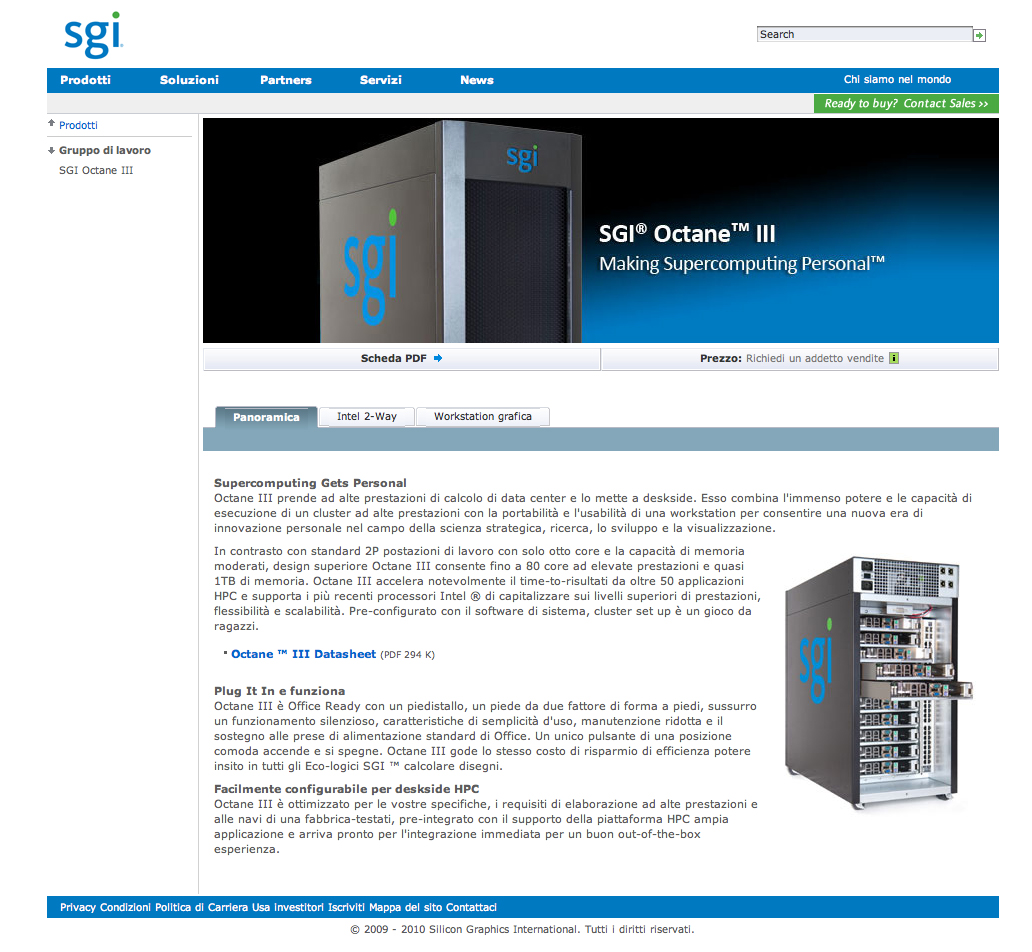Viewport: 1032px width, 952px height.
Task: Open Privacy footer link
Action: coord(78,907)
